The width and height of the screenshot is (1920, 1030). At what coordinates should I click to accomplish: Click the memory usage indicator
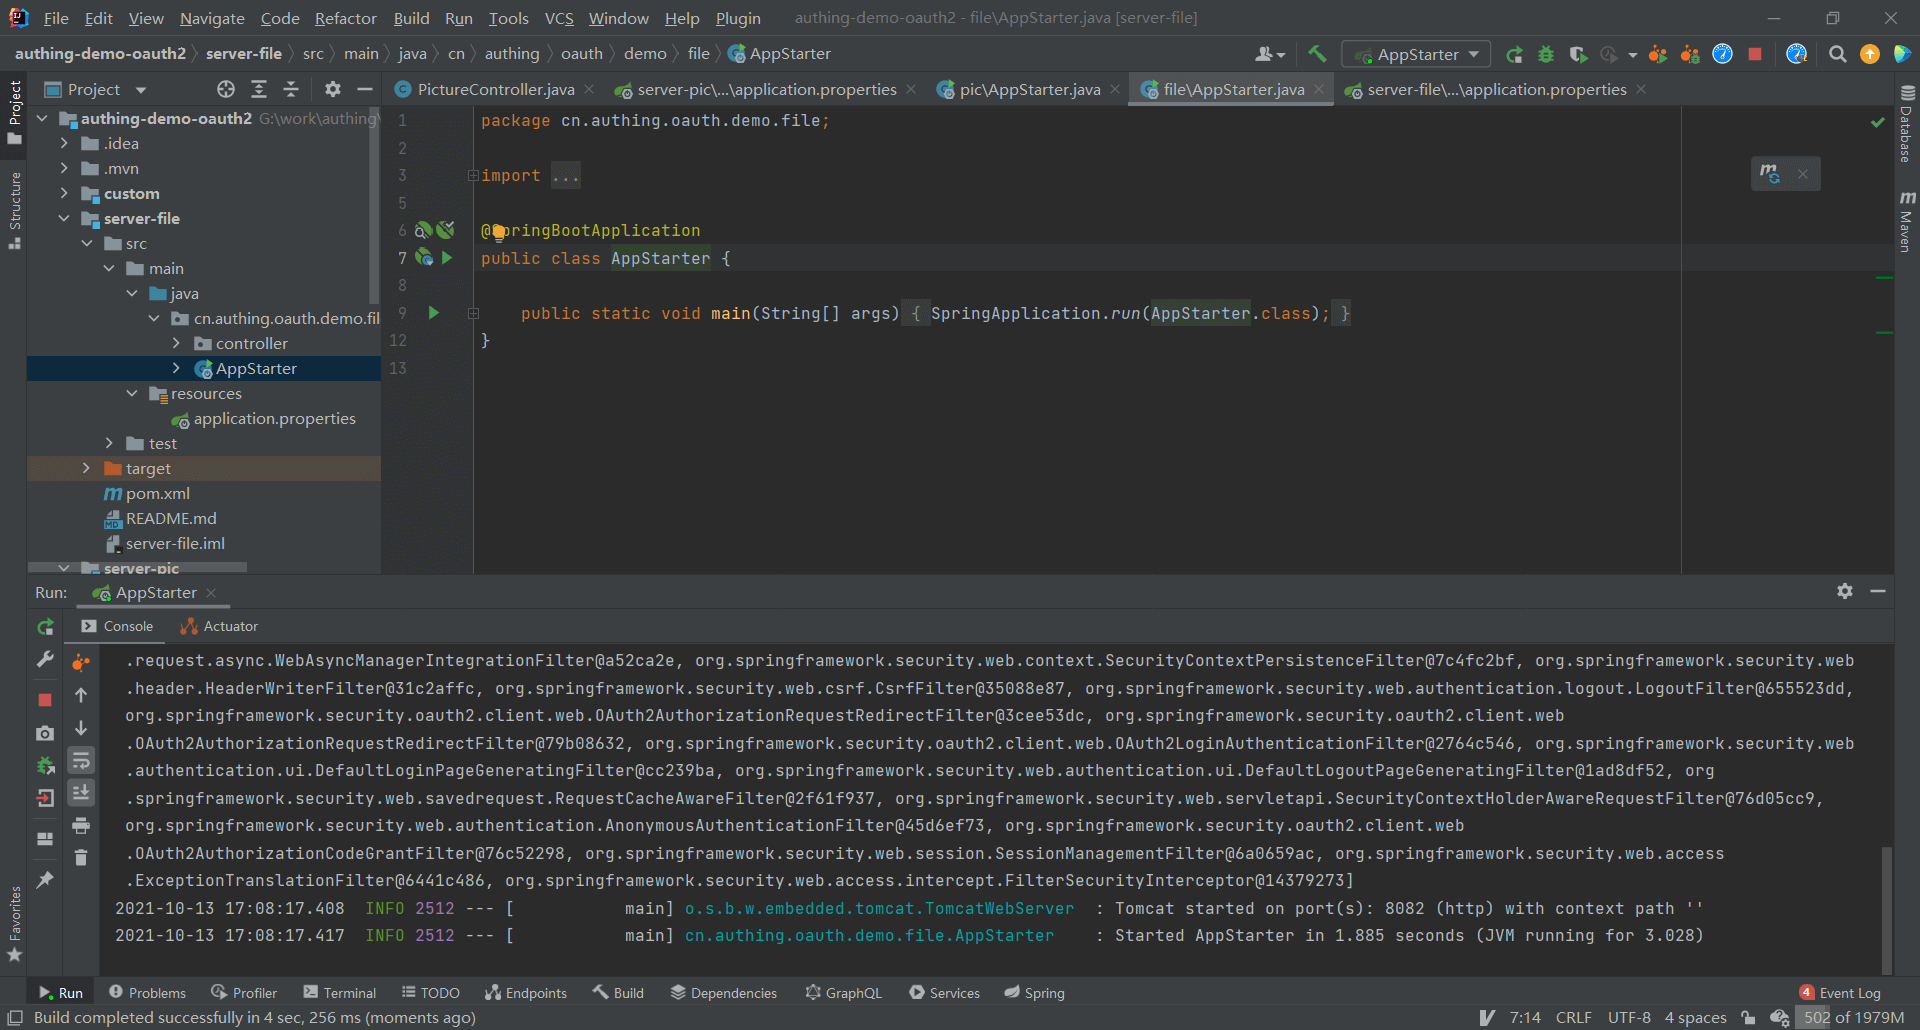click(x=1853, y=1017)
